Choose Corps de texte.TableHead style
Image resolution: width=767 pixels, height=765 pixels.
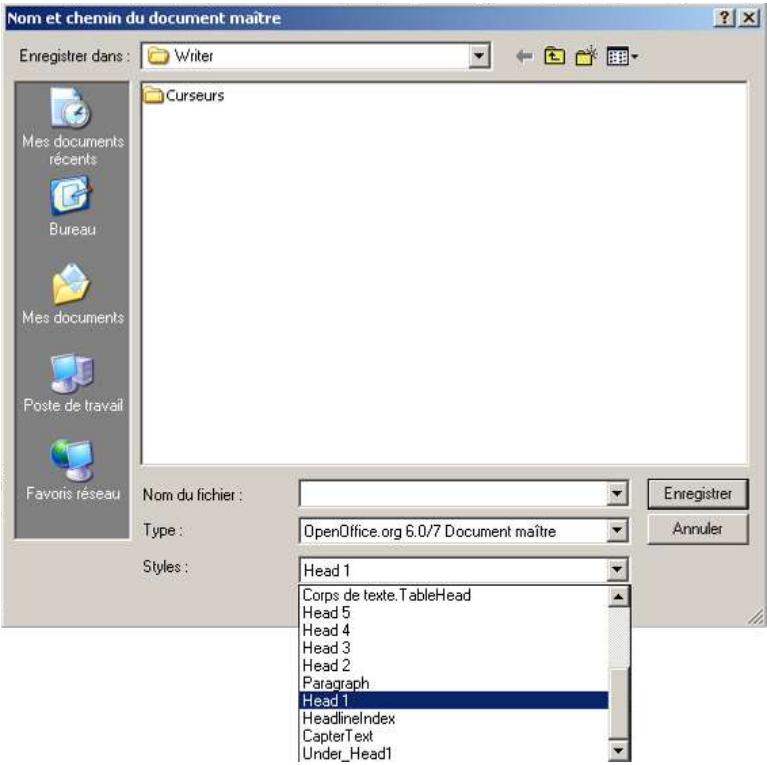tap(453, 595)
